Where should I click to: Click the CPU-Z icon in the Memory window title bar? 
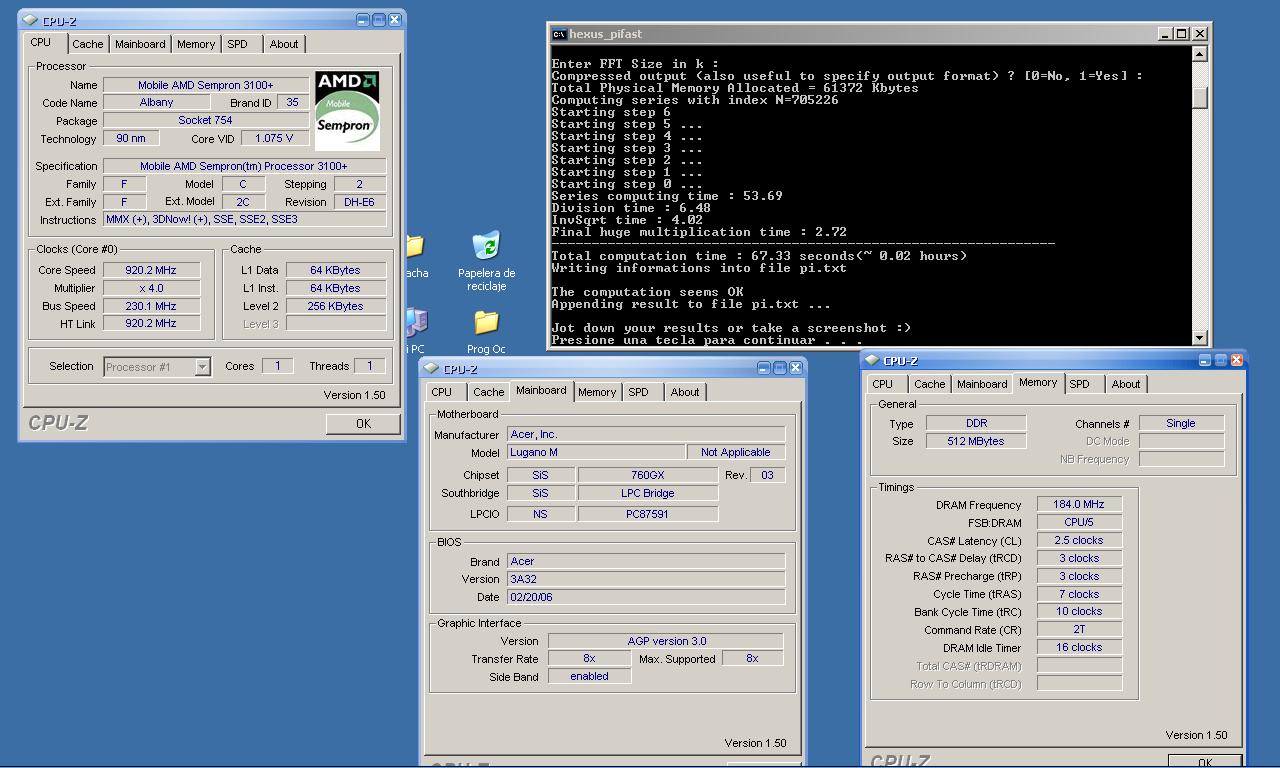pos(872,360)
